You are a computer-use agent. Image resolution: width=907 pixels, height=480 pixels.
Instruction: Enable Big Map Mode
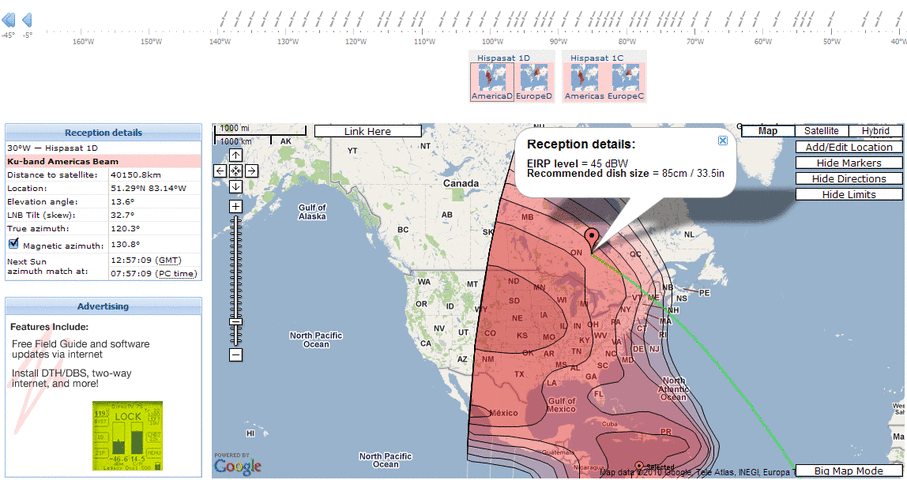pos(849,471)
